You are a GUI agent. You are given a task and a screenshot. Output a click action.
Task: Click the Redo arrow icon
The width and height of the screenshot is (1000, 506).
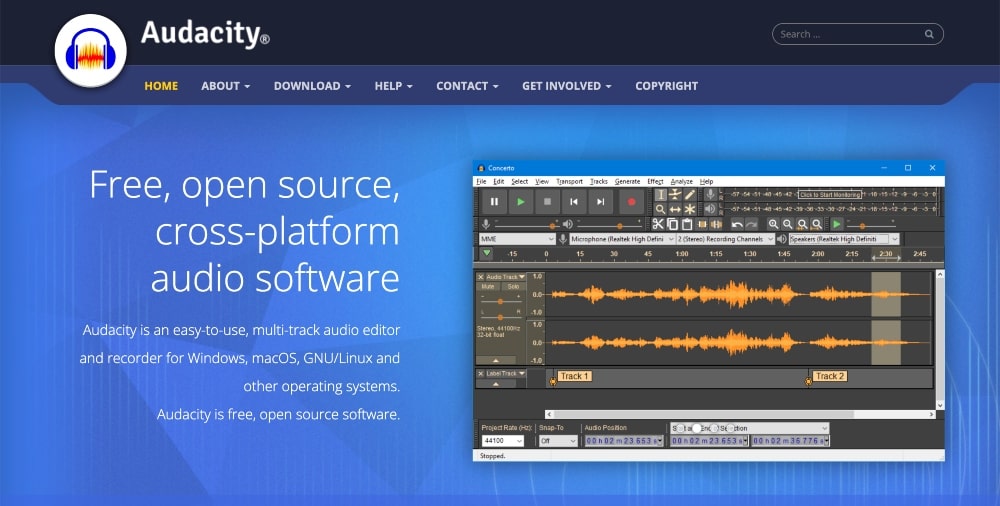pos(752,224)
